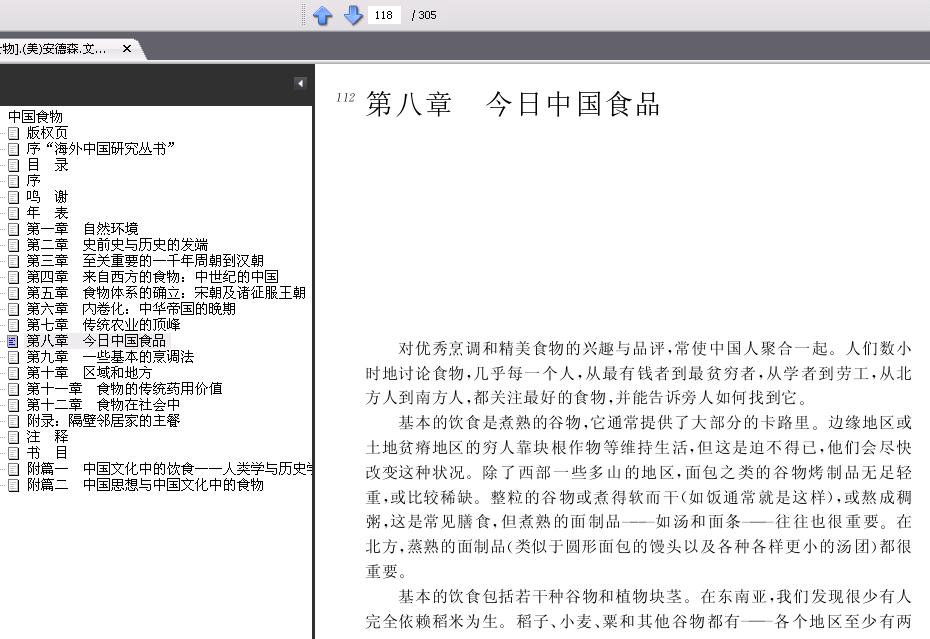
Task: Open bookmark 年 表
Action: 47,212
